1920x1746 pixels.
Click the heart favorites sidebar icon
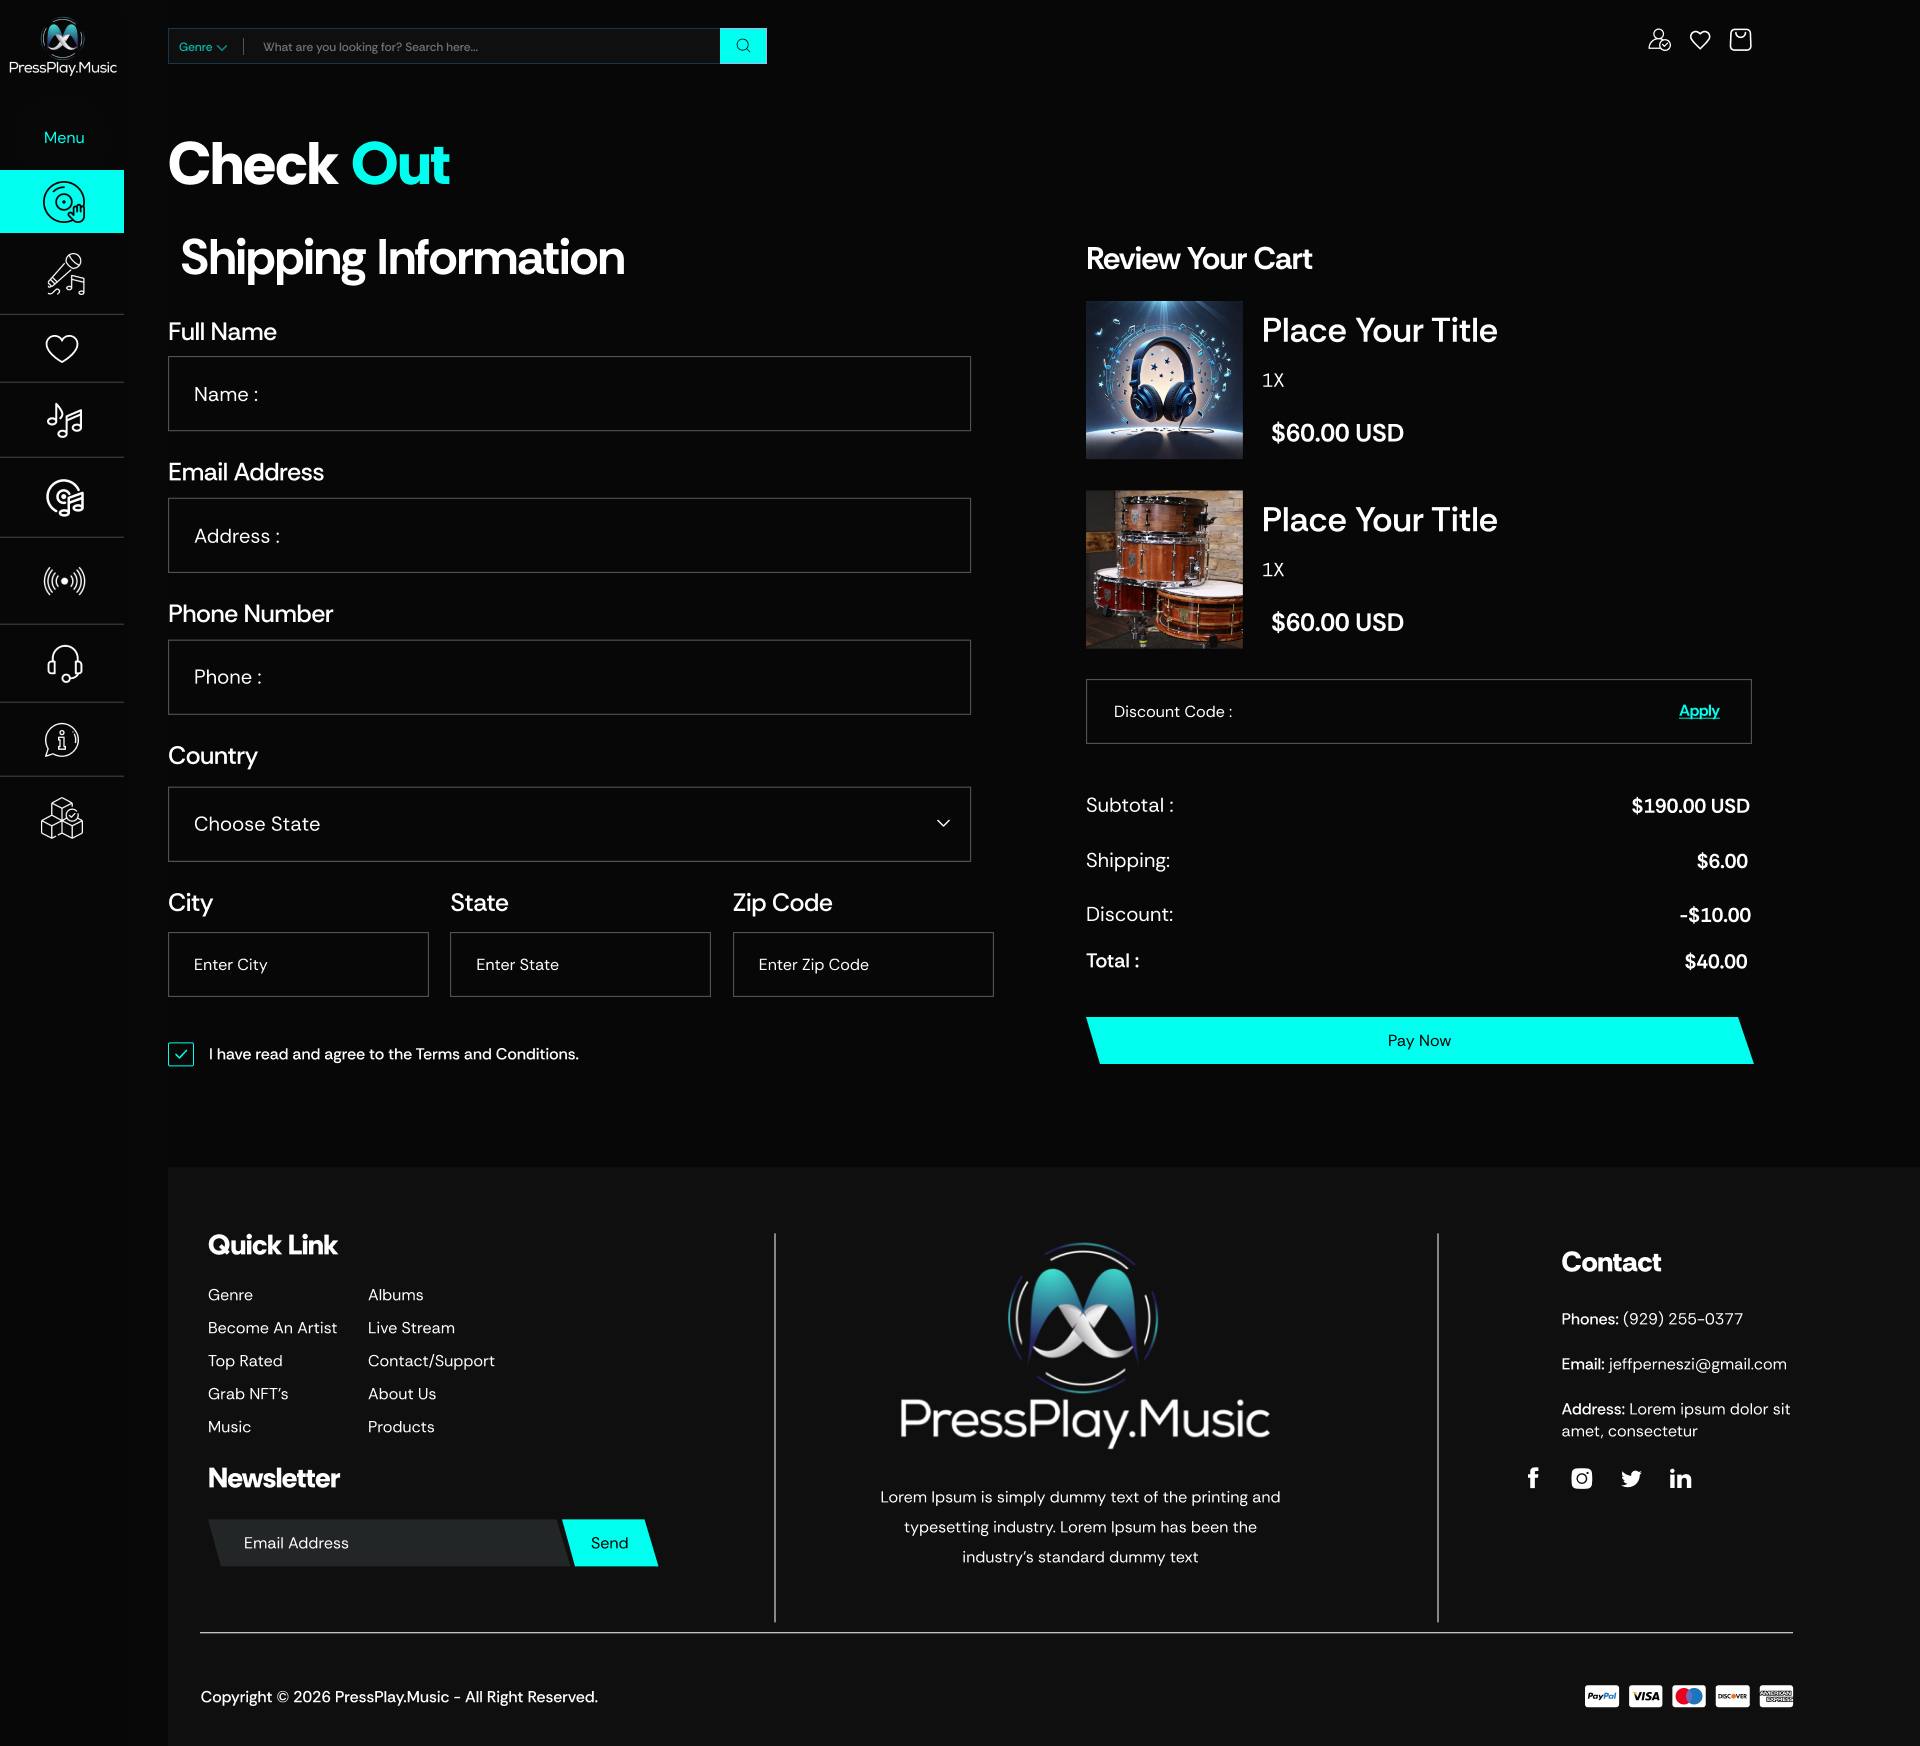[x=62, y=348]
